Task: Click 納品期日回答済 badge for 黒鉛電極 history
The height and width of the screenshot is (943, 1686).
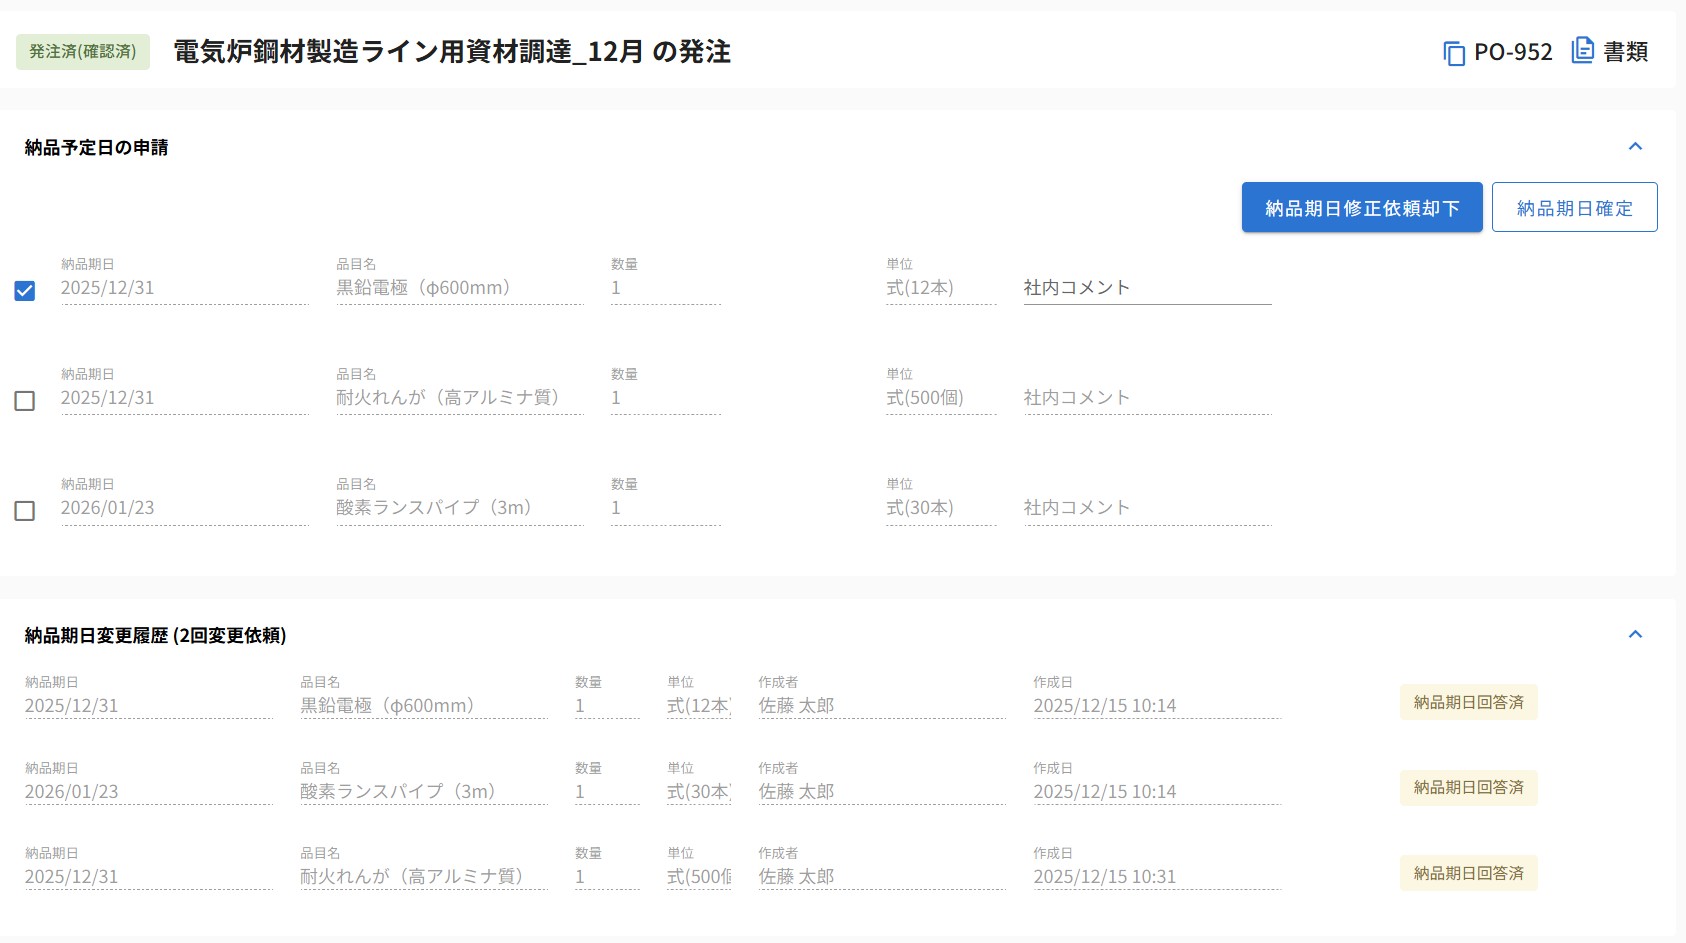Action: (x=1468, y=703)
